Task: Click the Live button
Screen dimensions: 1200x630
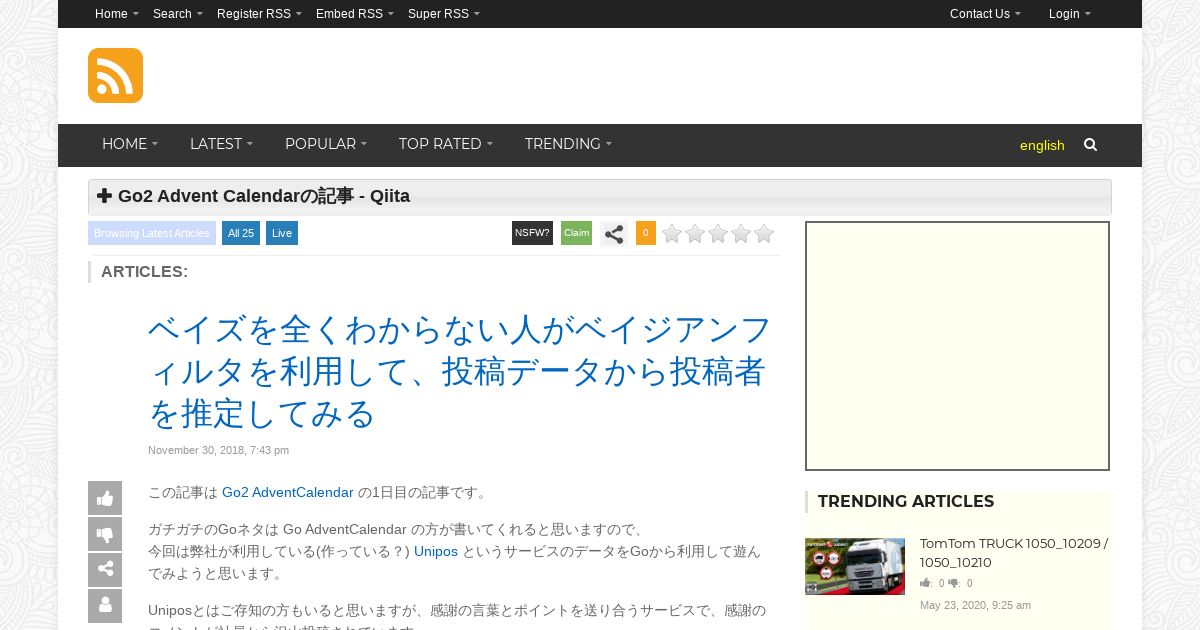Action: (x=282, y=233)
